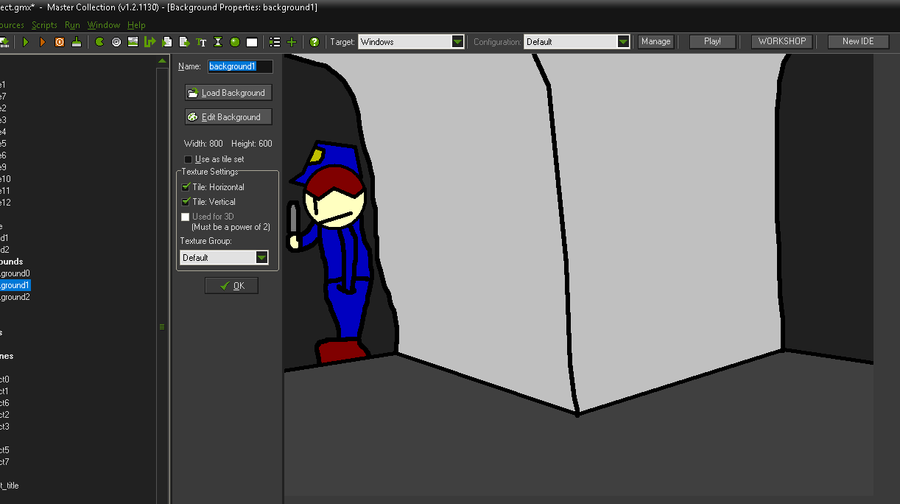900x504 pixels.
Task: Click the background image preview
Action: (x=579, y=275)
